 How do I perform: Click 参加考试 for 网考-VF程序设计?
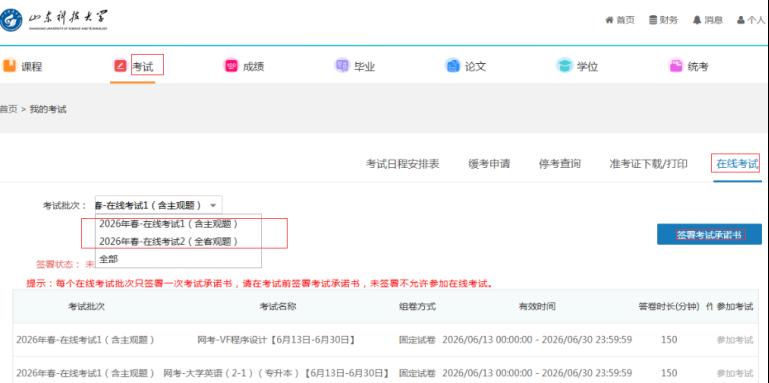click(x=735, y=340)
